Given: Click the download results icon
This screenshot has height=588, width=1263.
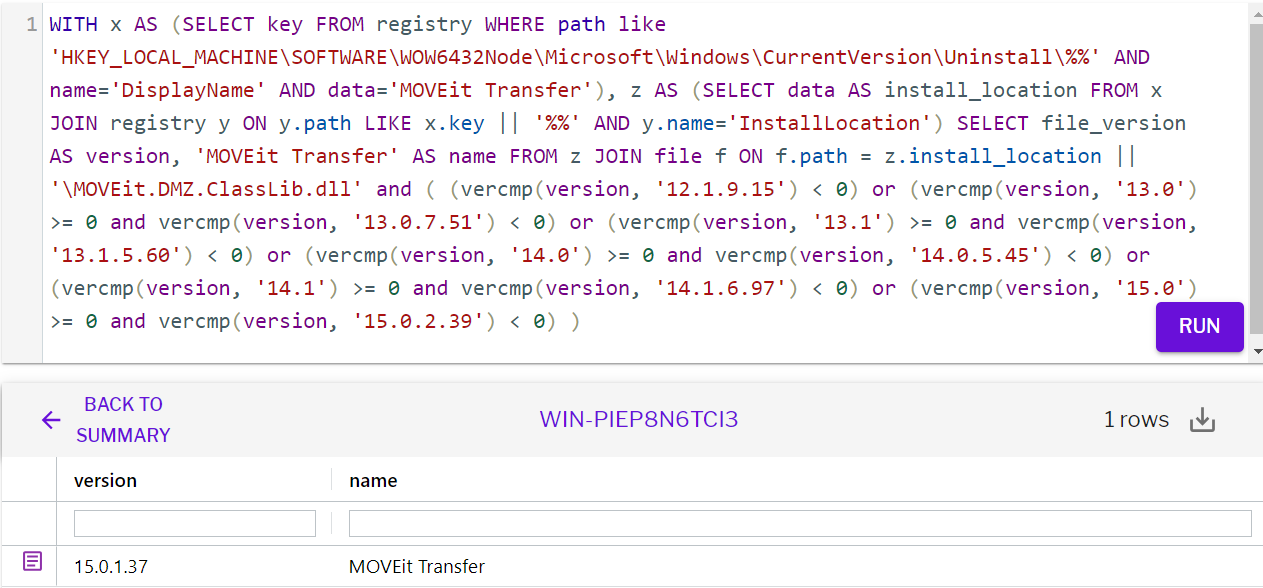Looking at the screenshot, I should pos(1201,419).
